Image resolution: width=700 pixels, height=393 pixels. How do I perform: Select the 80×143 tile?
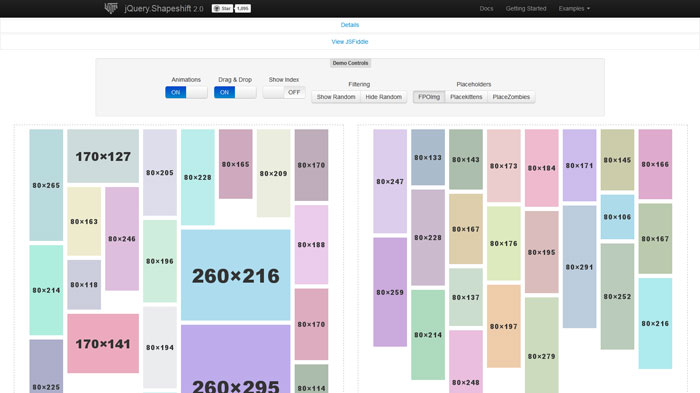466,159
